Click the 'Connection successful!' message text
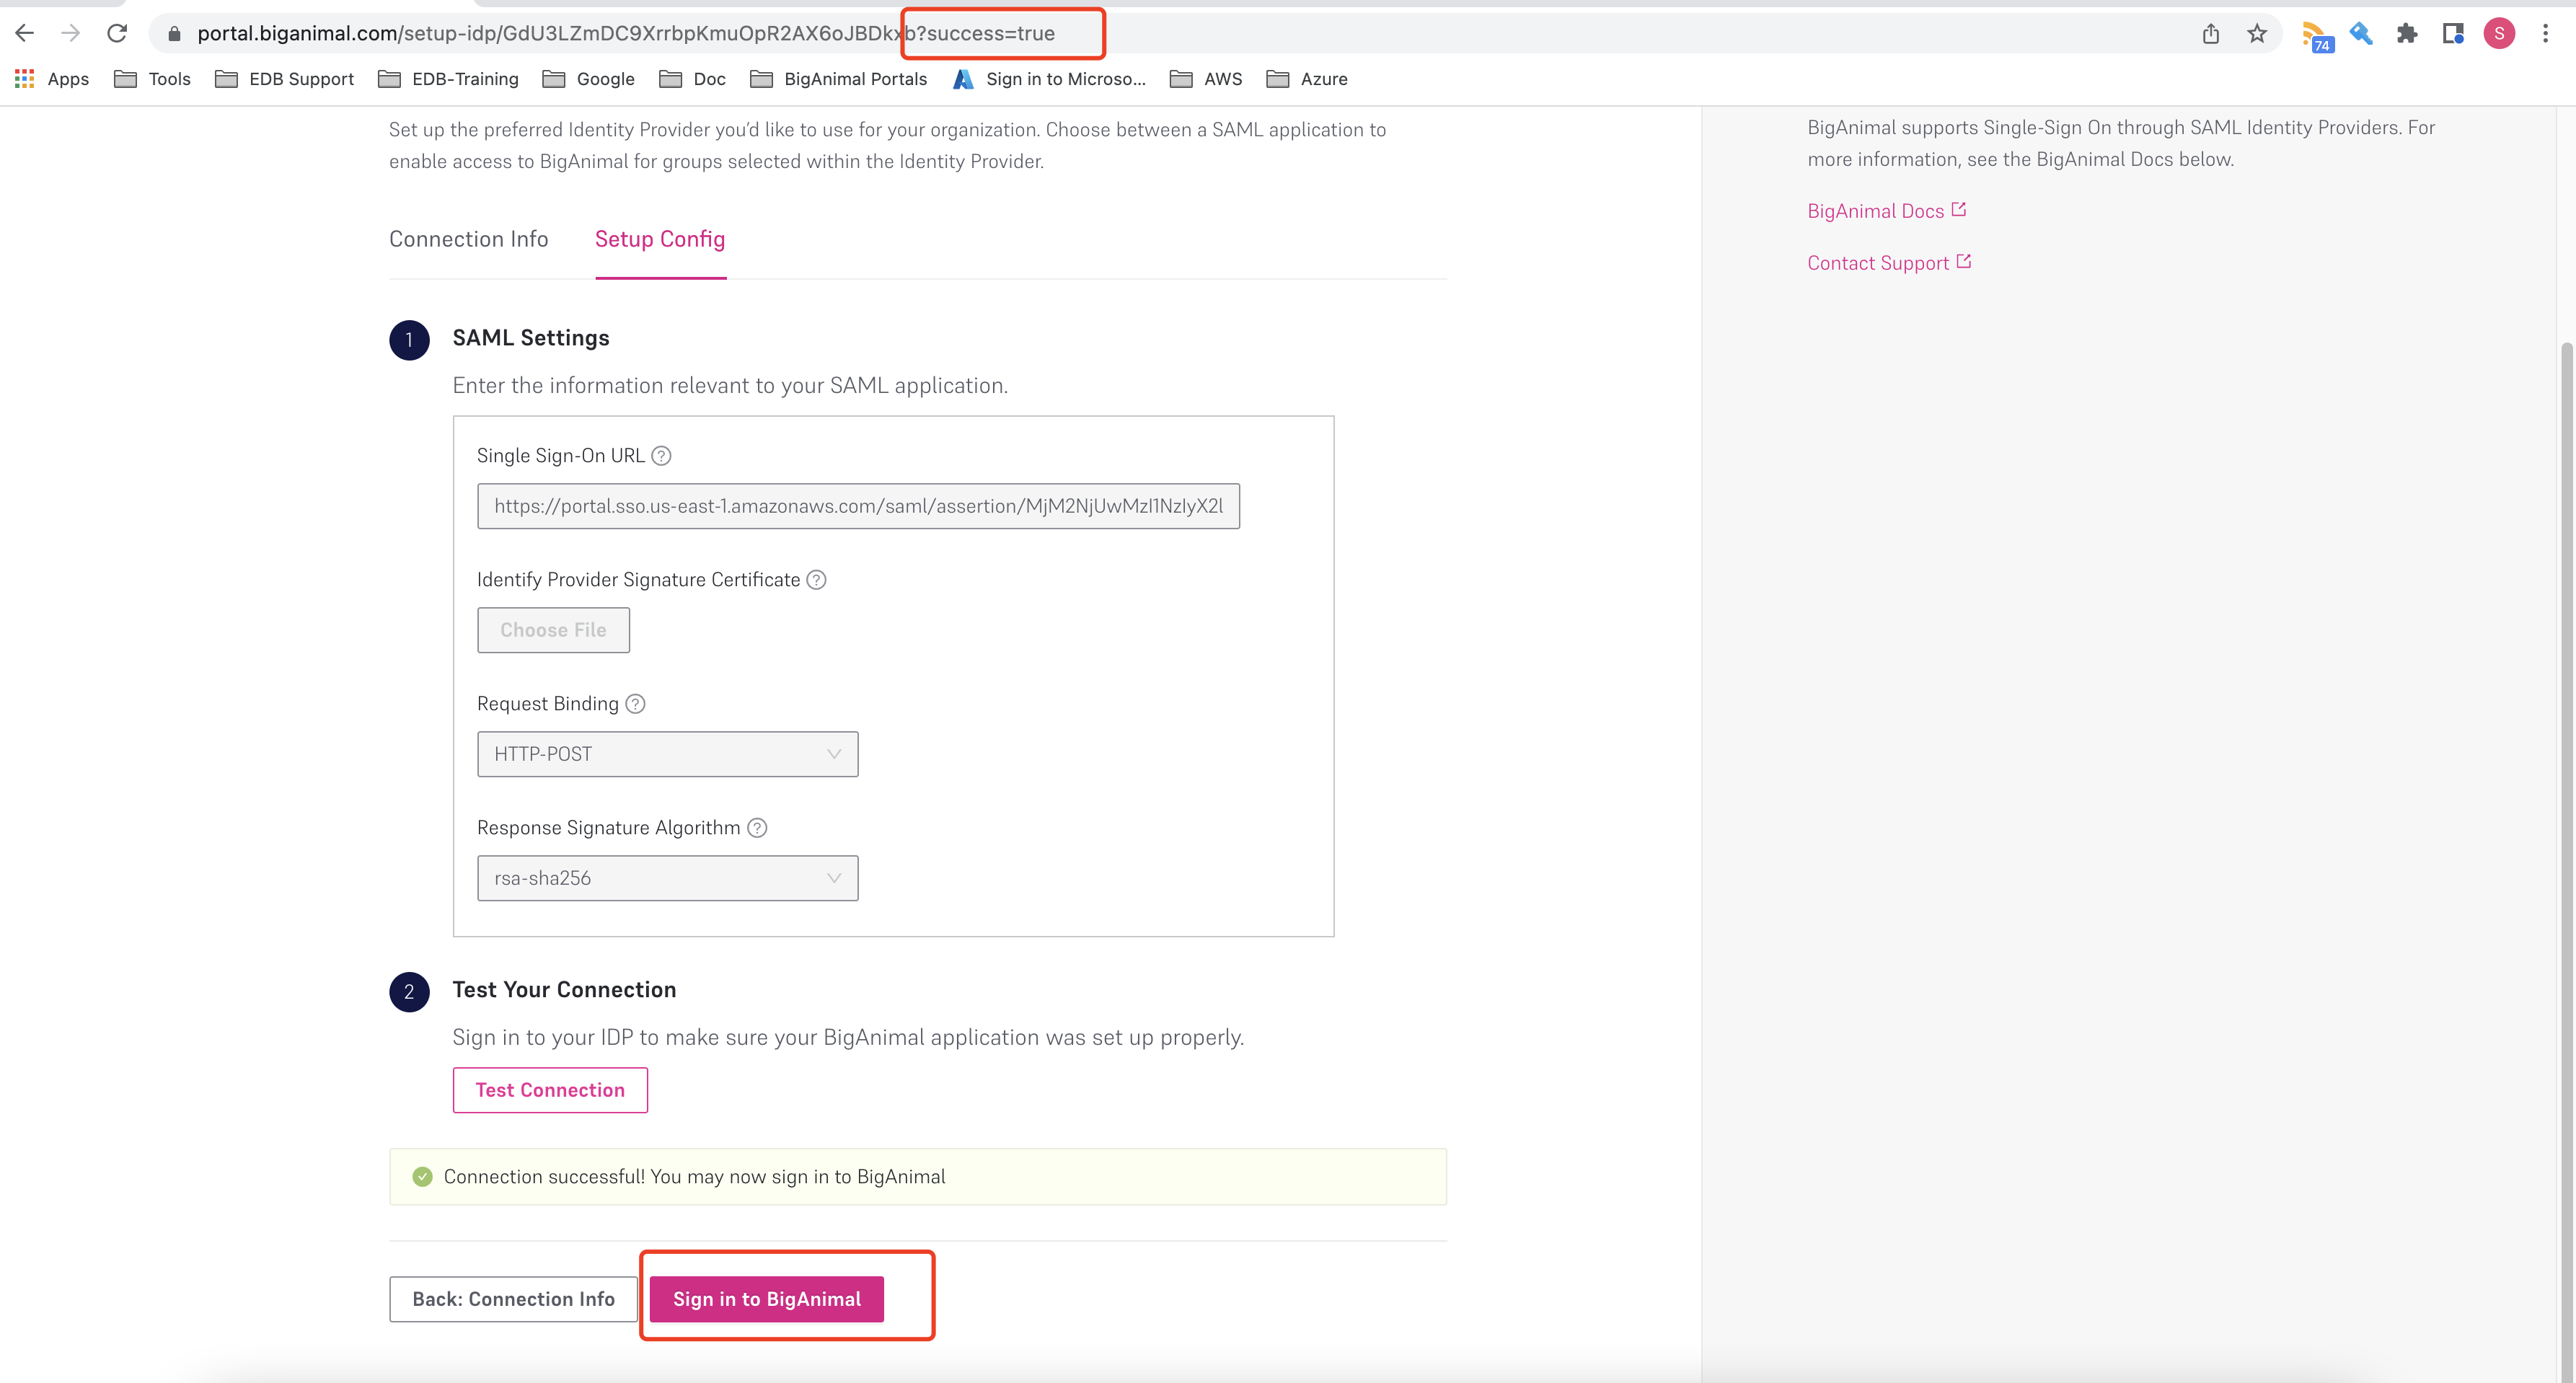The image size is (2576, 1383). tap(694, 1177)
